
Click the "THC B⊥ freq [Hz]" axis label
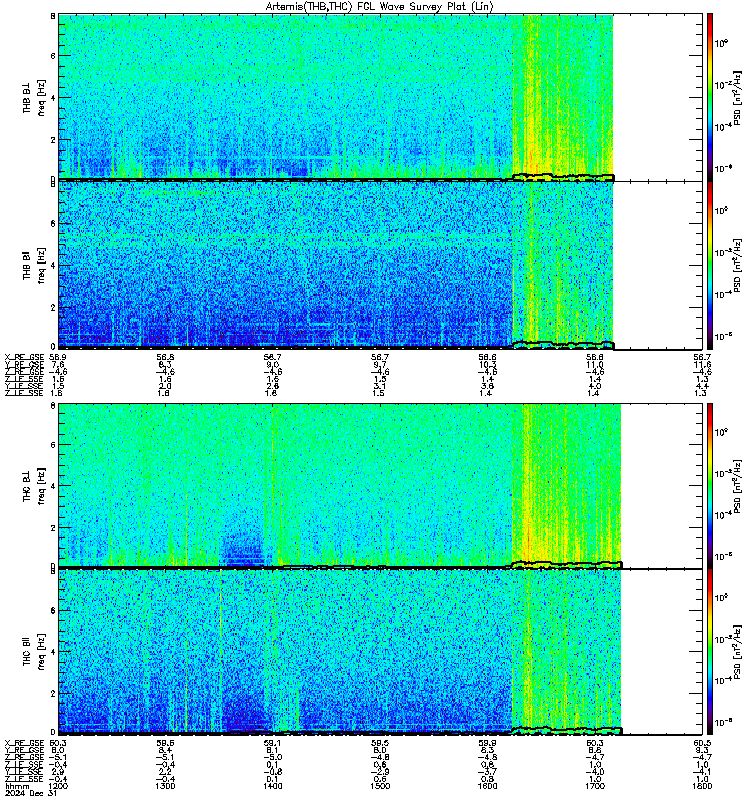tap(34, 485)
